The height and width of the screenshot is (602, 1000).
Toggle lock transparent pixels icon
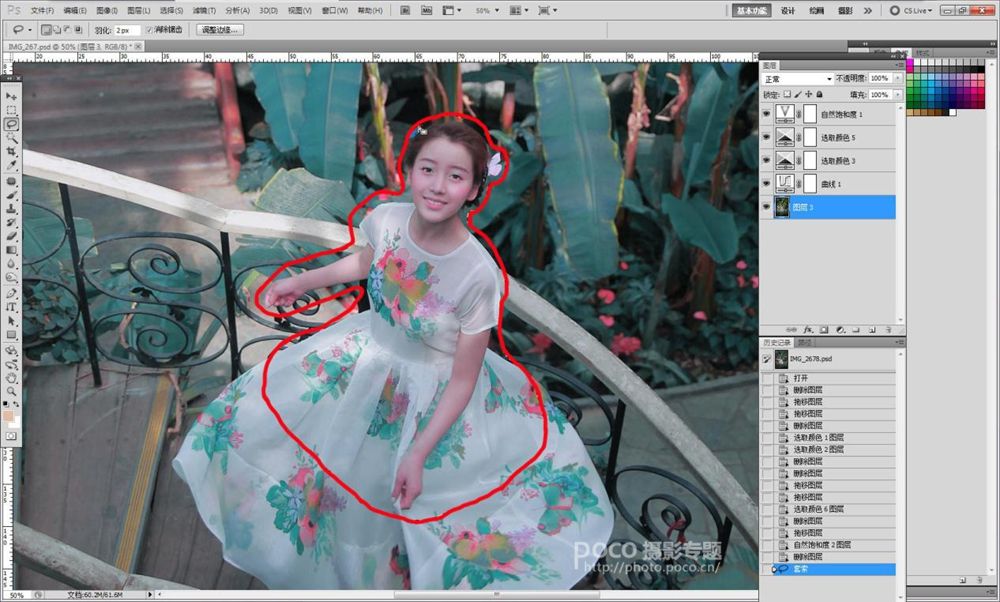point(787,94)
